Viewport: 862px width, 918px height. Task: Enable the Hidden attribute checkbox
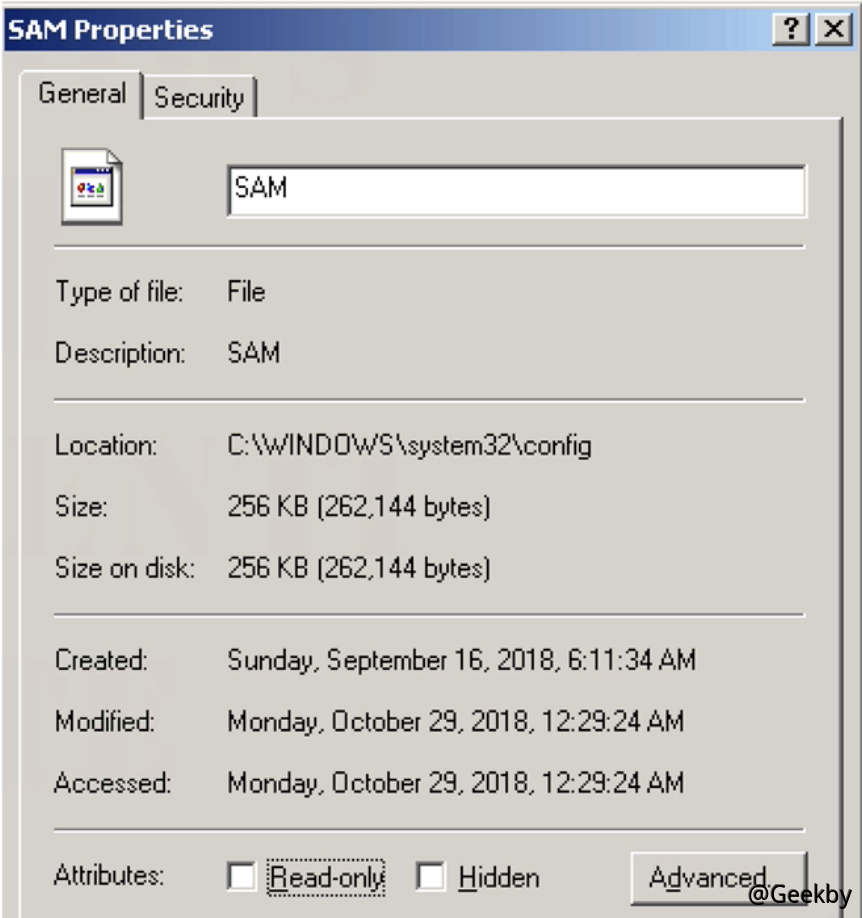pyautogui.click(x=431, y=877)
